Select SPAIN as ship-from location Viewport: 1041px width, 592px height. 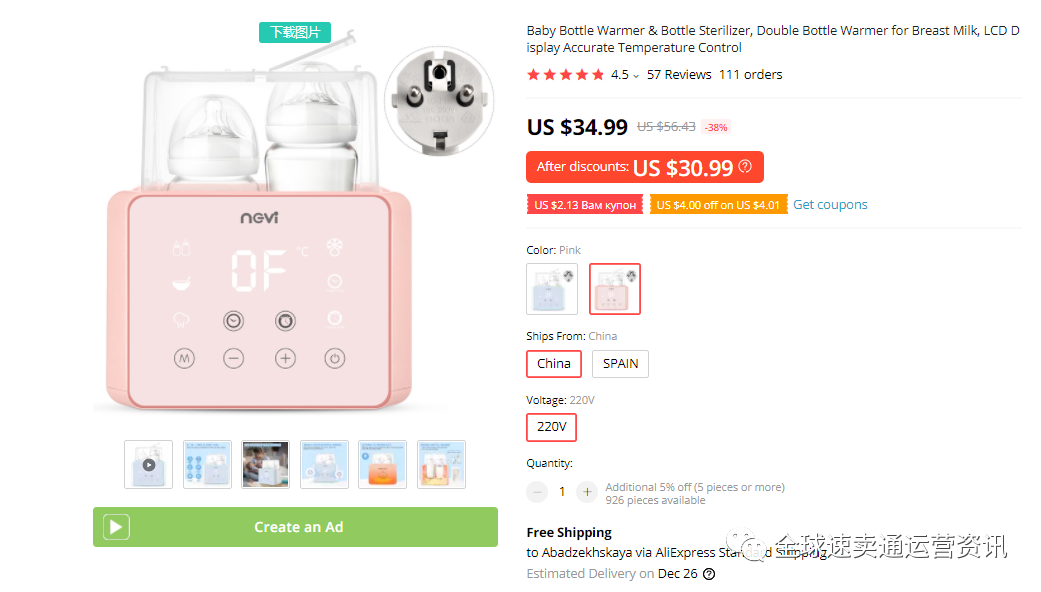(620, 364)
